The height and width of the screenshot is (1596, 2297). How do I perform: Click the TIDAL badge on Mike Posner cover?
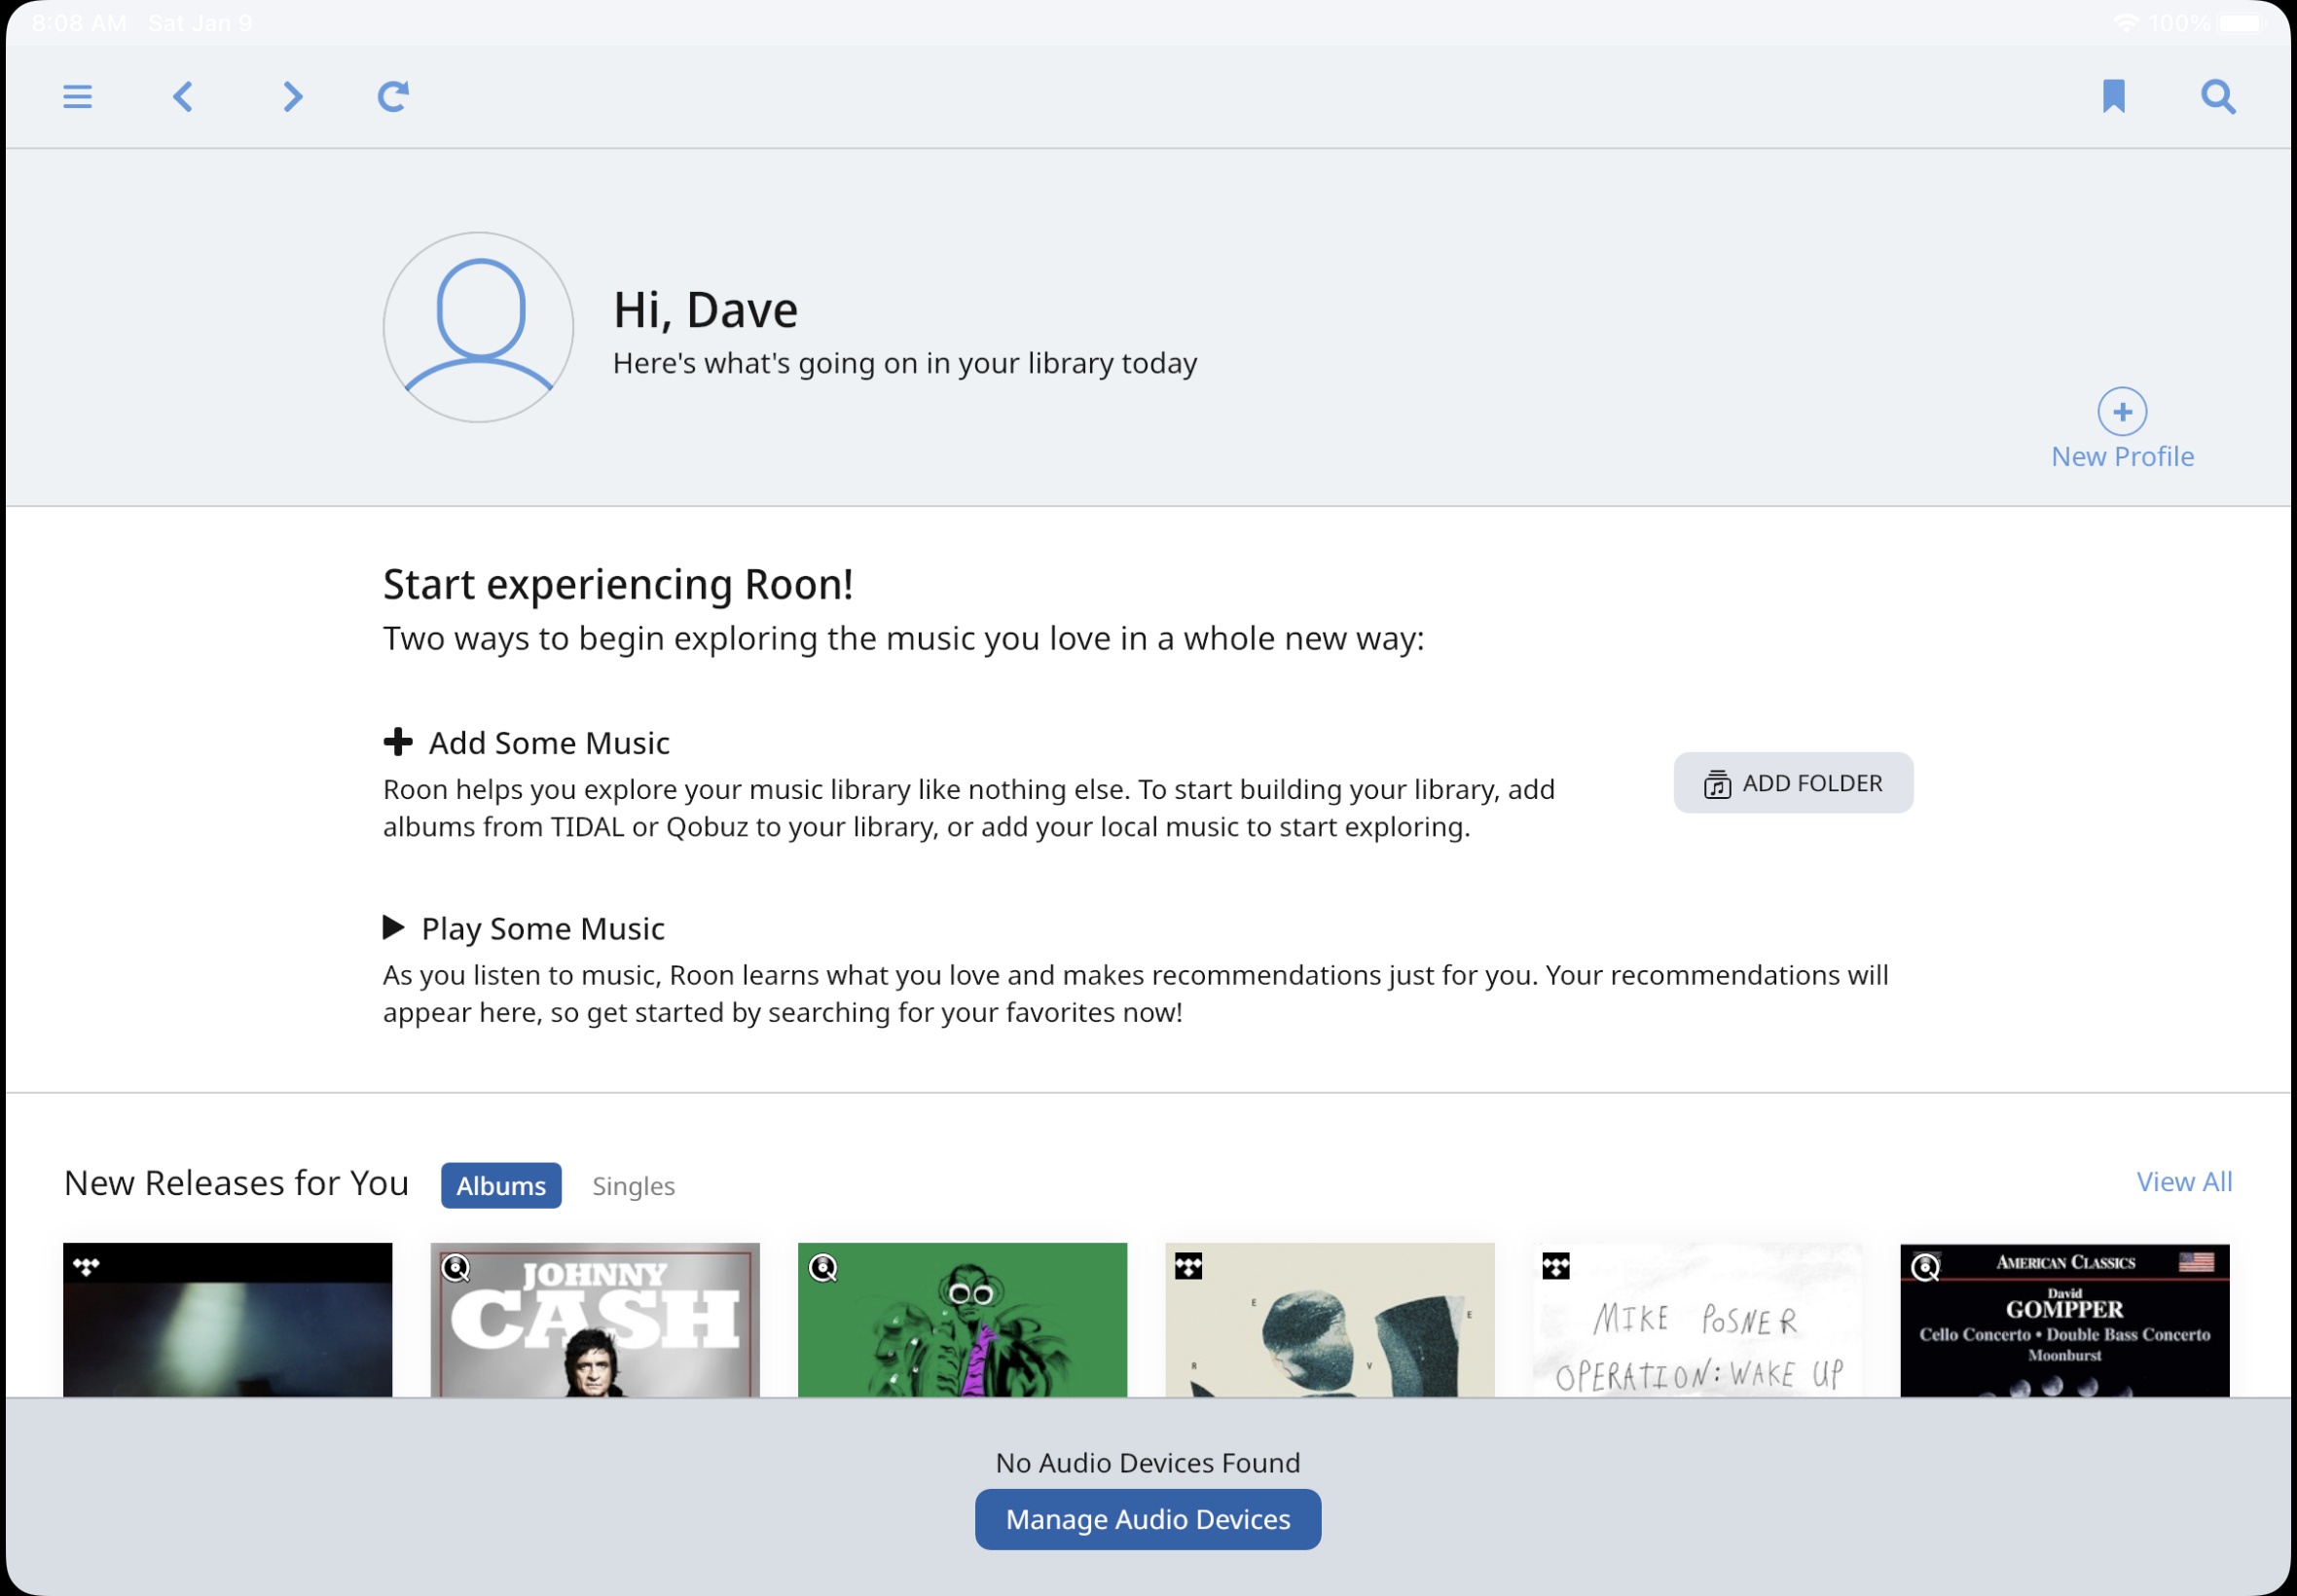[x=1556, y=1267]
